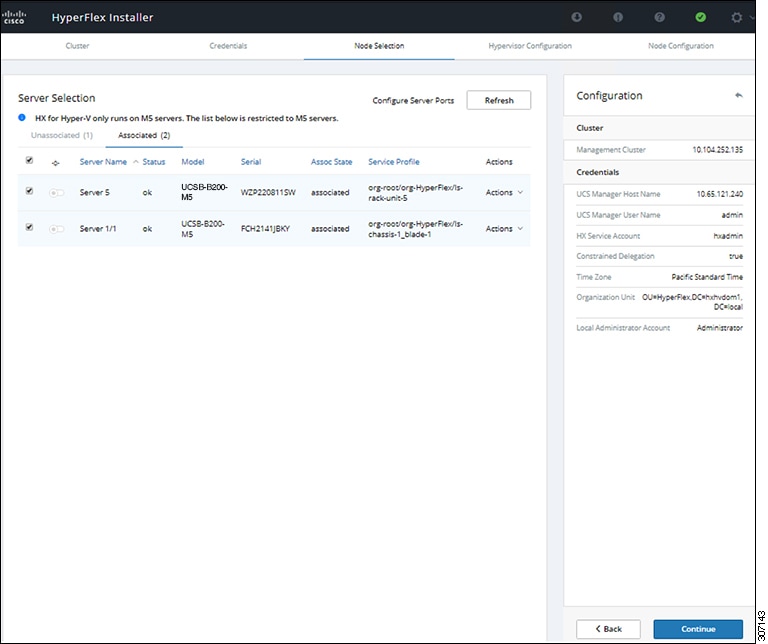The height and width of the screenshot is (644, 768).
Task: Switch to the Unassociated (1) tab
Action: click(62, 135)
